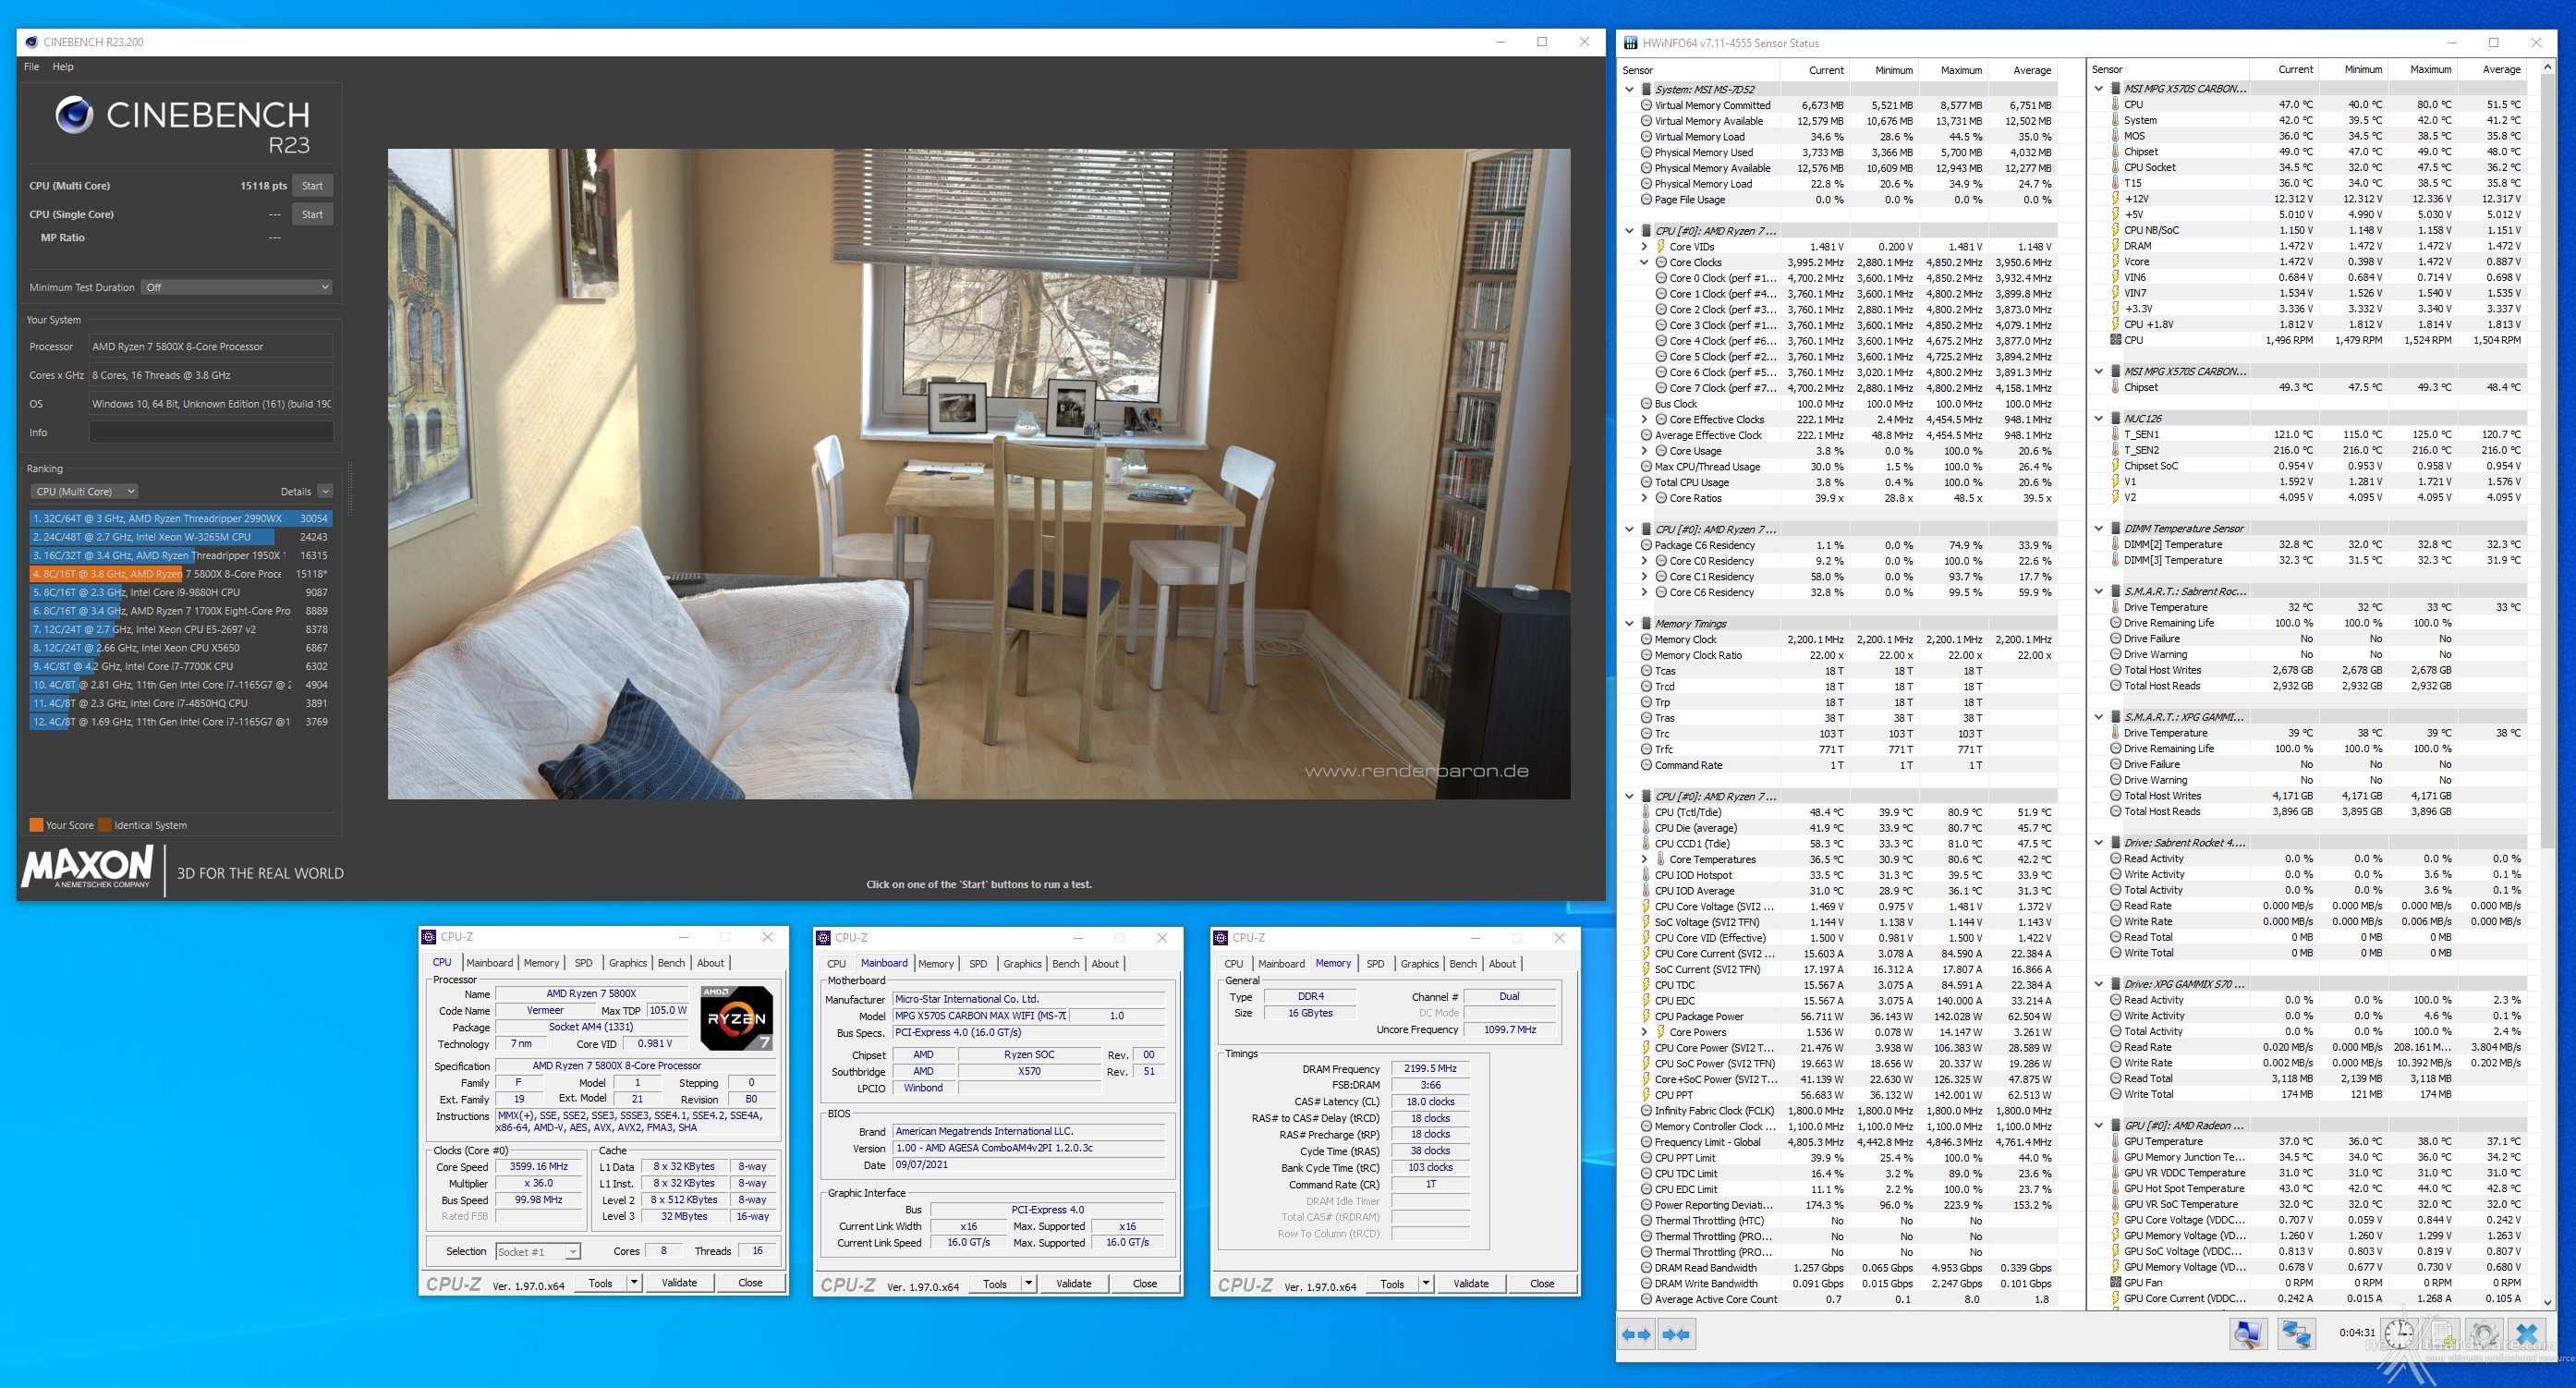This screenshot has height=1388, width=2576.
Task: Click the Cinebench sphere logo
Action: click(x=74, y=116)
